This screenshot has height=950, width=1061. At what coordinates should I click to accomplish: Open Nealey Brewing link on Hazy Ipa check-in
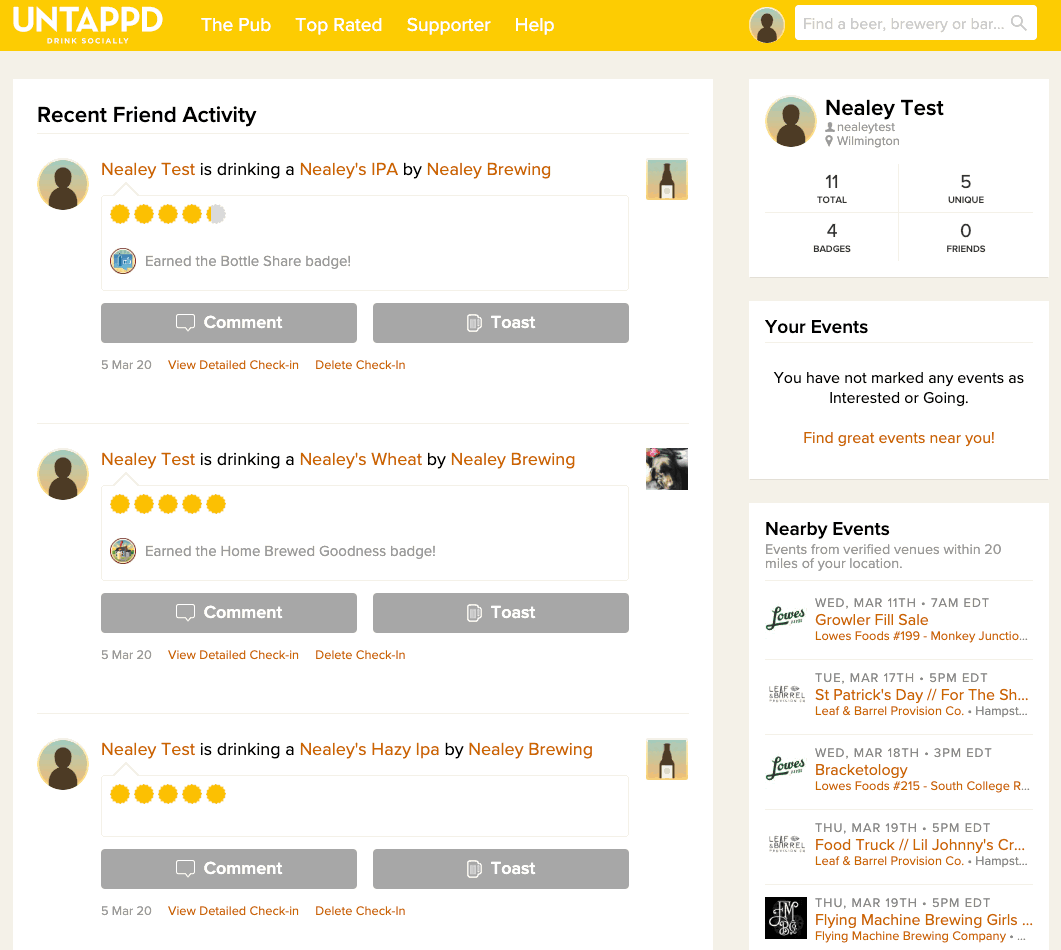530,749
